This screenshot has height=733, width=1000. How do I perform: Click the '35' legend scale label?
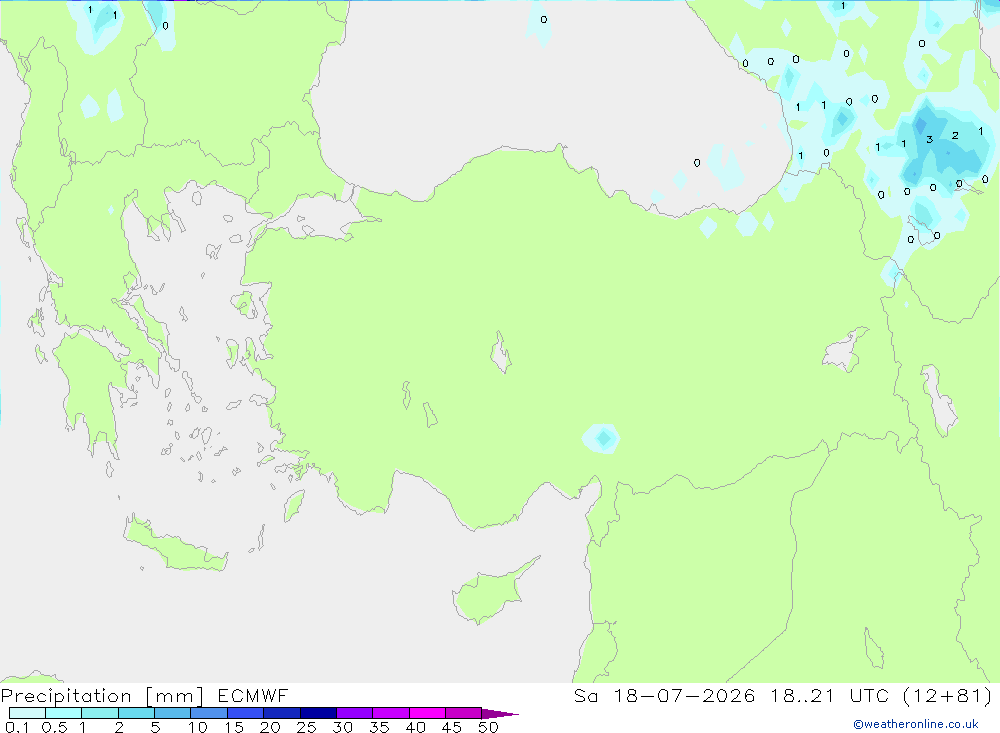tap(379, 727)
